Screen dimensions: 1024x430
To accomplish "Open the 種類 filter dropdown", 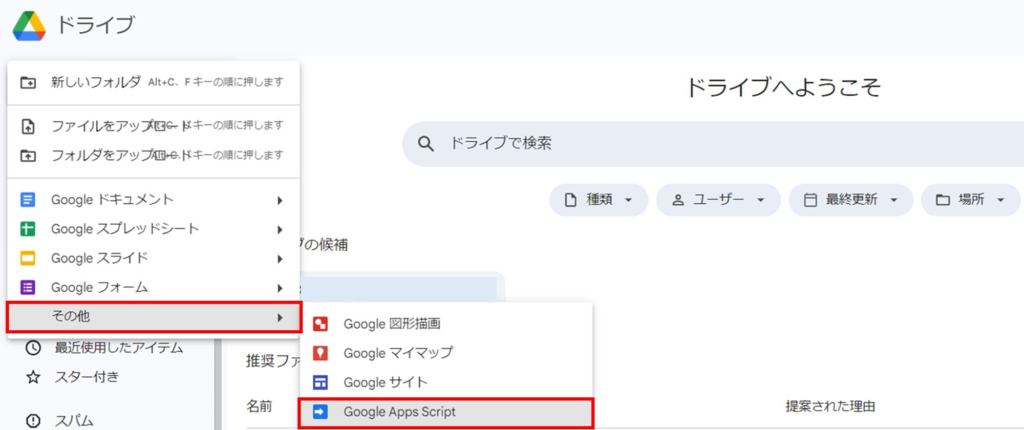I will tap(598, 200).
